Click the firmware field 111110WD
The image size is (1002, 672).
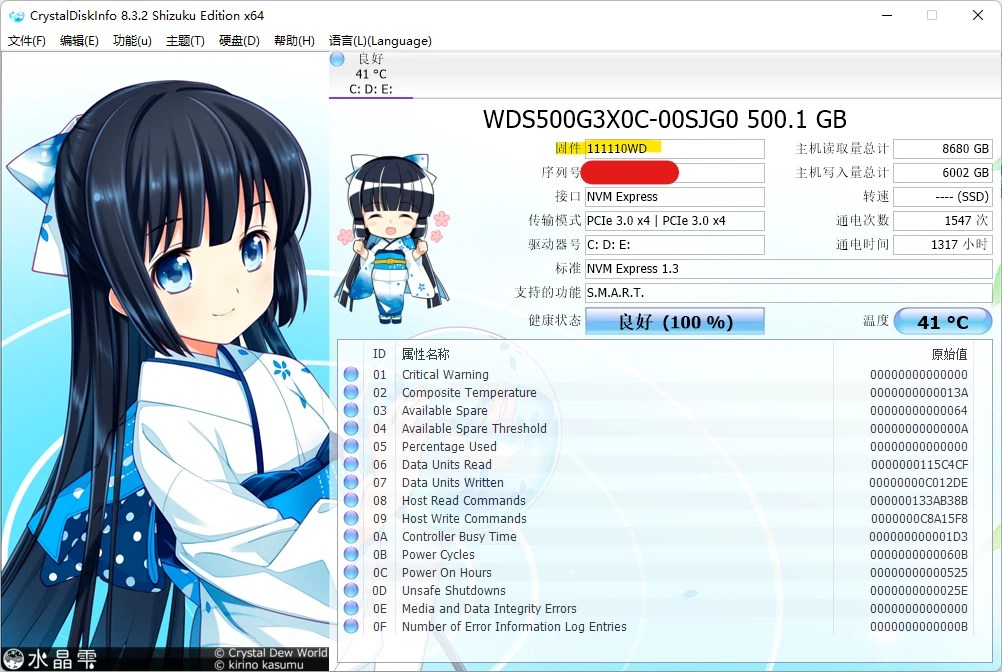pyautogui.click(x=674, y=149)
